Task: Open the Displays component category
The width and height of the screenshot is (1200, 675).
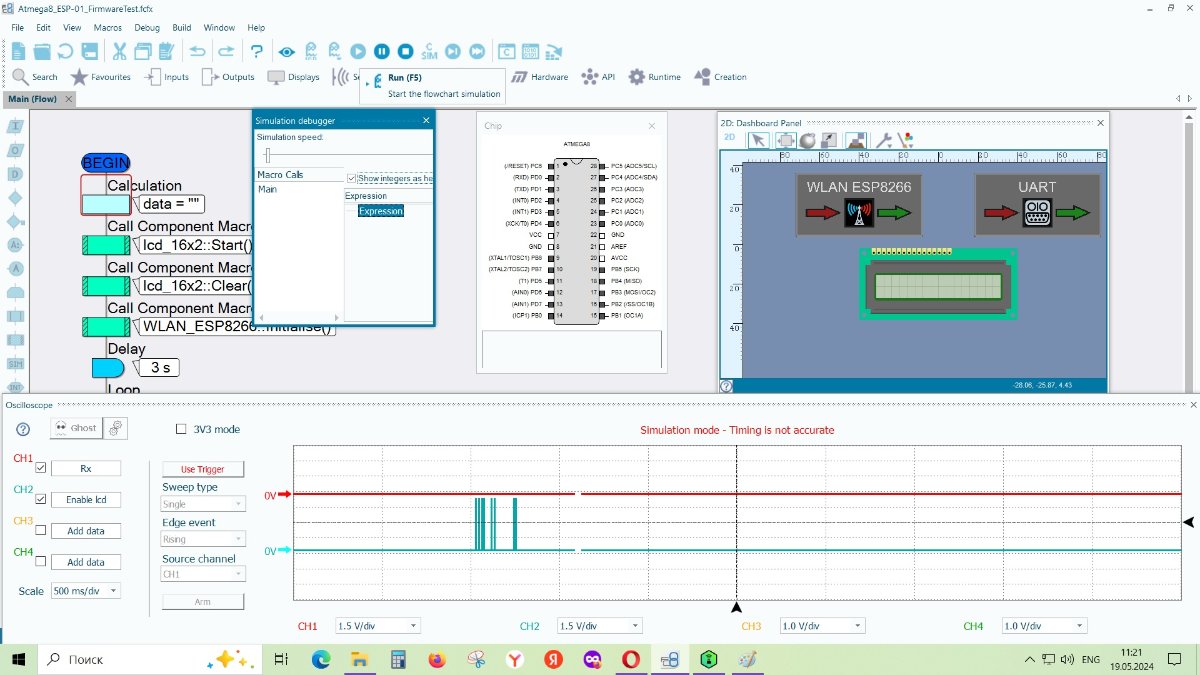Action: 293,77
